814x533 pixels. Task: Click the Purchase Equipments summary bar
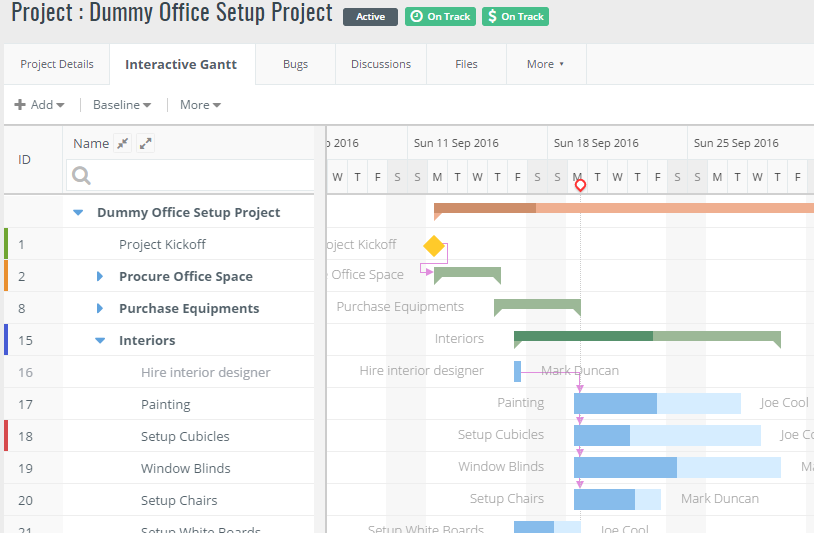537,305
